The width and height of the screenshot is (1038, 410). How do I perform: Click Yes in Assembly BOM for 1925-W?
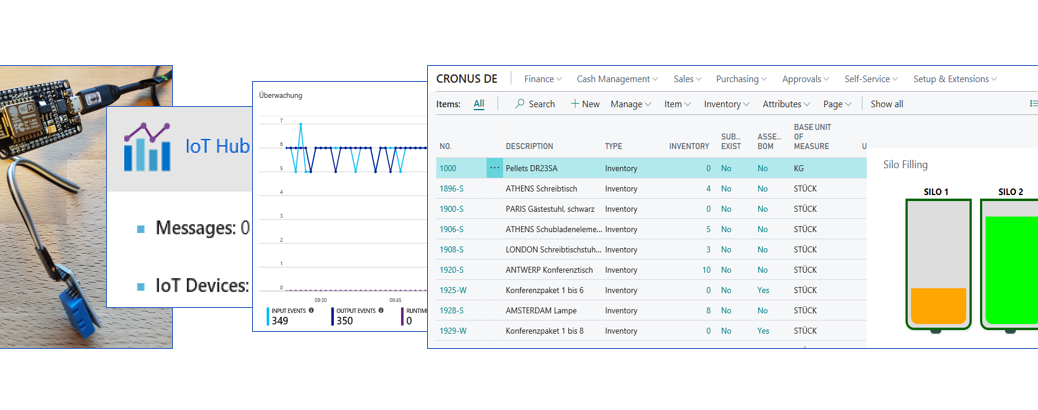[764, 290]
